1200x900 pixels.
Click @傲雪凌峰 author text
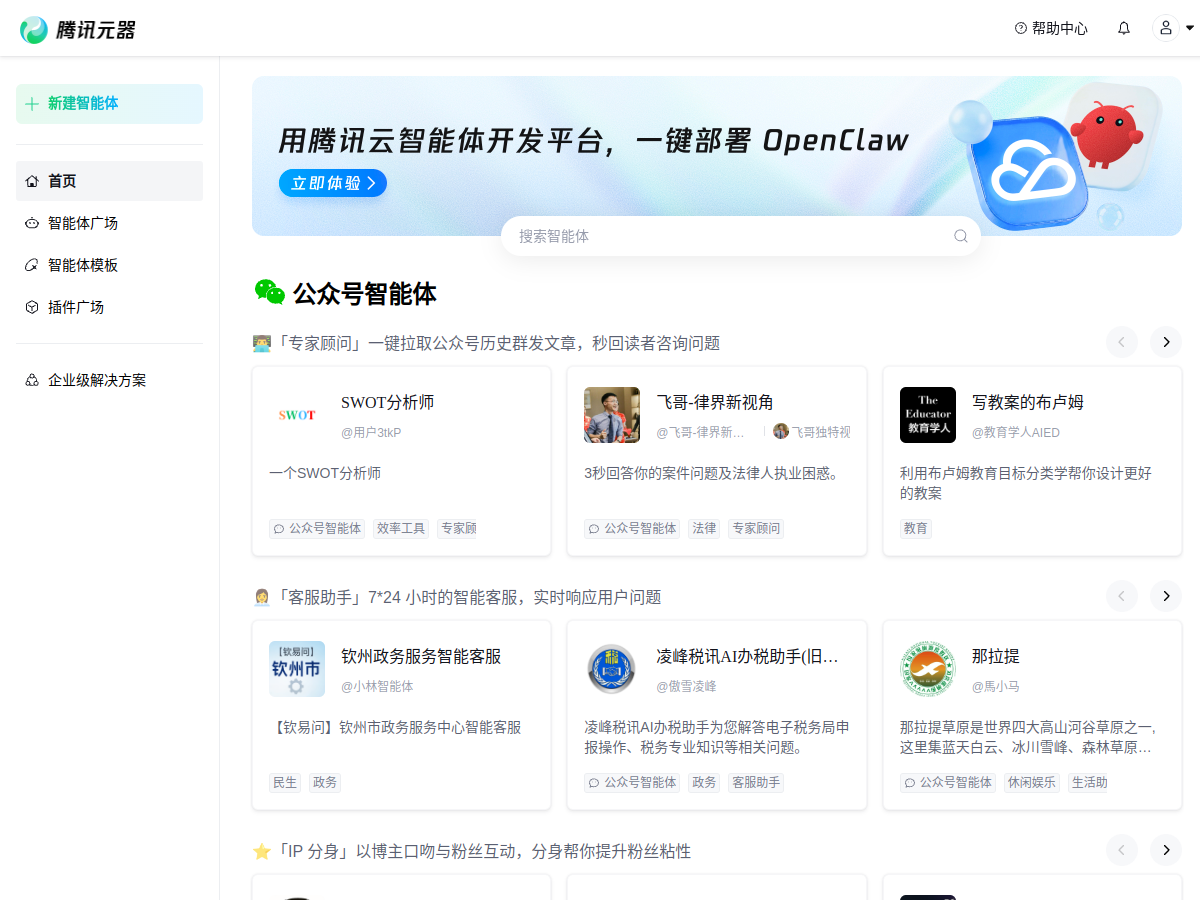pos(686,687)
